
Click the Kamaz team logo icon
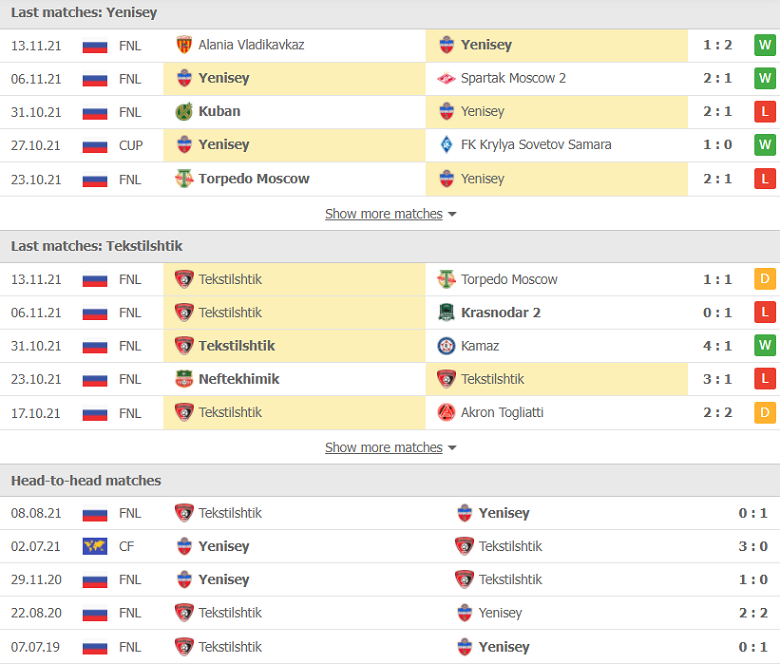coord(446,346)
